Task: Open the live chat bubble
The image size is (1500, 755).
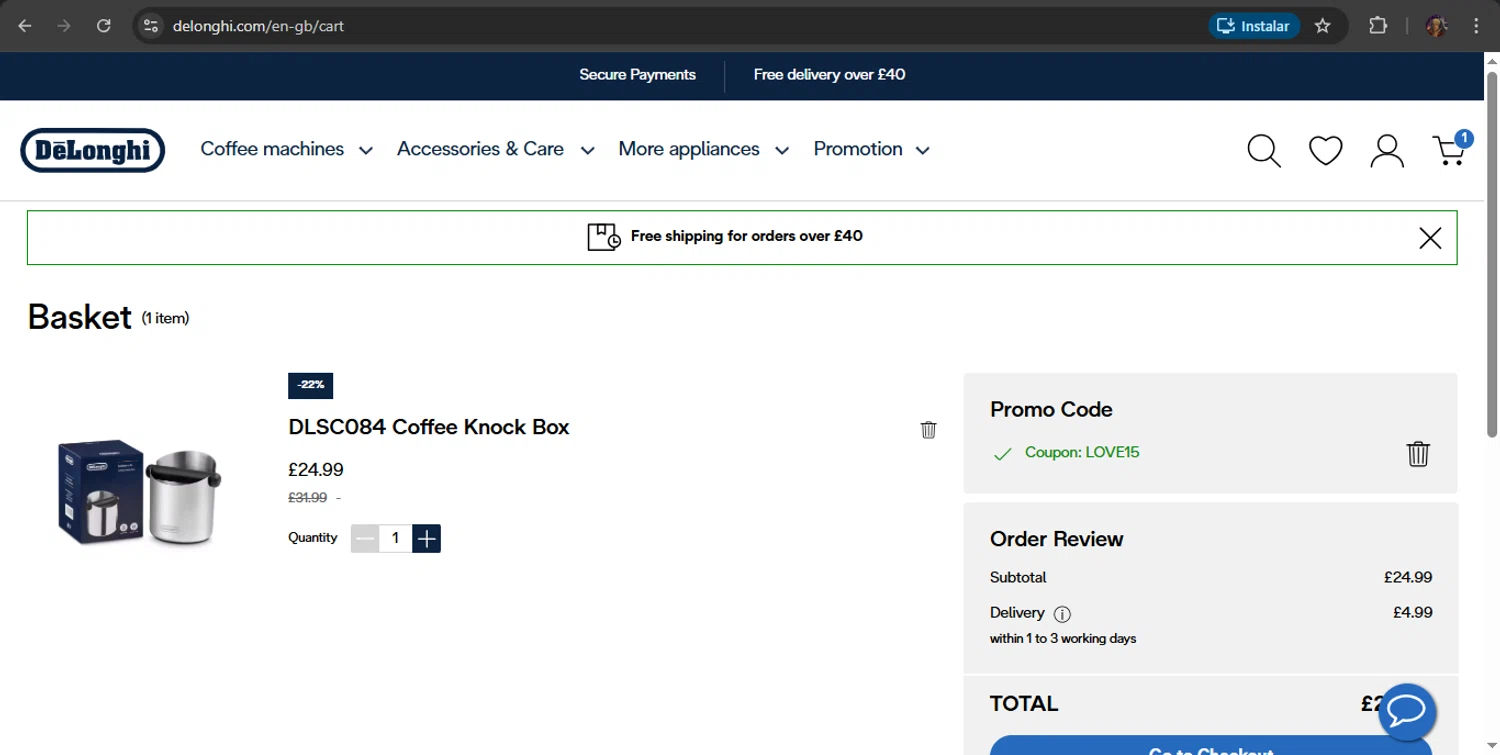Action: (x=1407, y=711)
